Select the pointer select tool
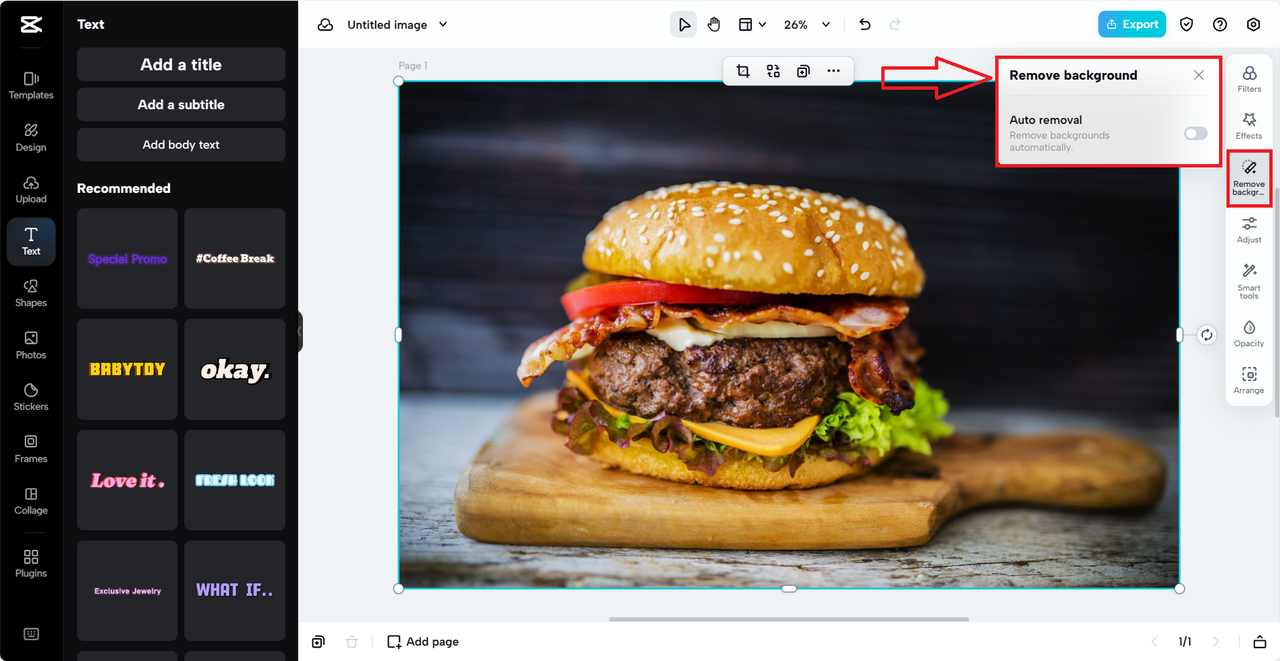The height and width of the screenshot is (661, 1280). [x=684, y=25]
